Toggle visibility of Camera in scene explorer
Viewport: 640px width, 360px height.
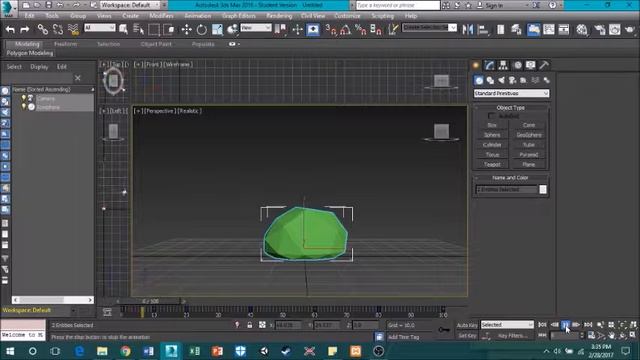[24, 98]
